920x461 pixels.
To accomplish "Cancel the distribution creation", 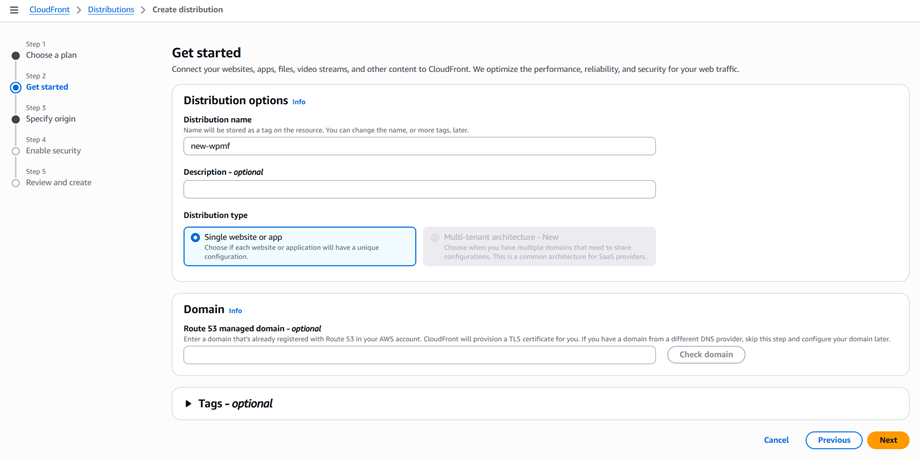I will point(776,440).
